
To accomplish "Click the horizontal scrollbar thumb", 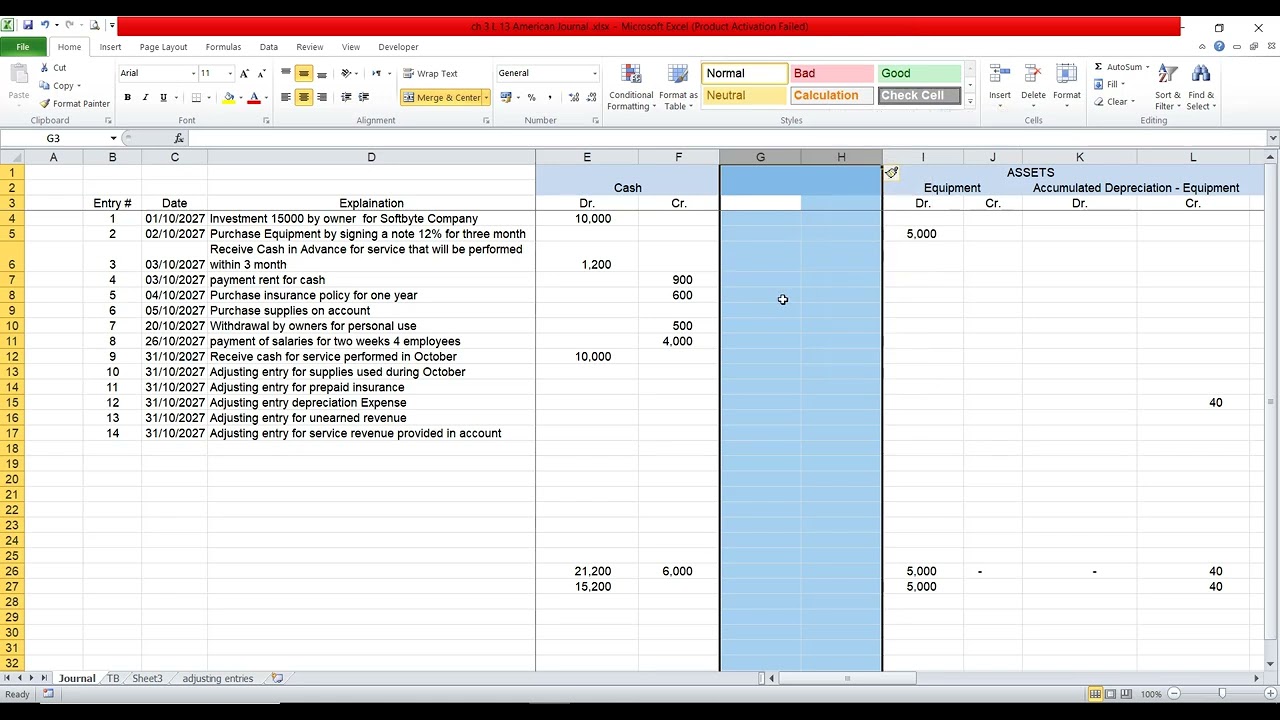I will [x=847, y=678].
